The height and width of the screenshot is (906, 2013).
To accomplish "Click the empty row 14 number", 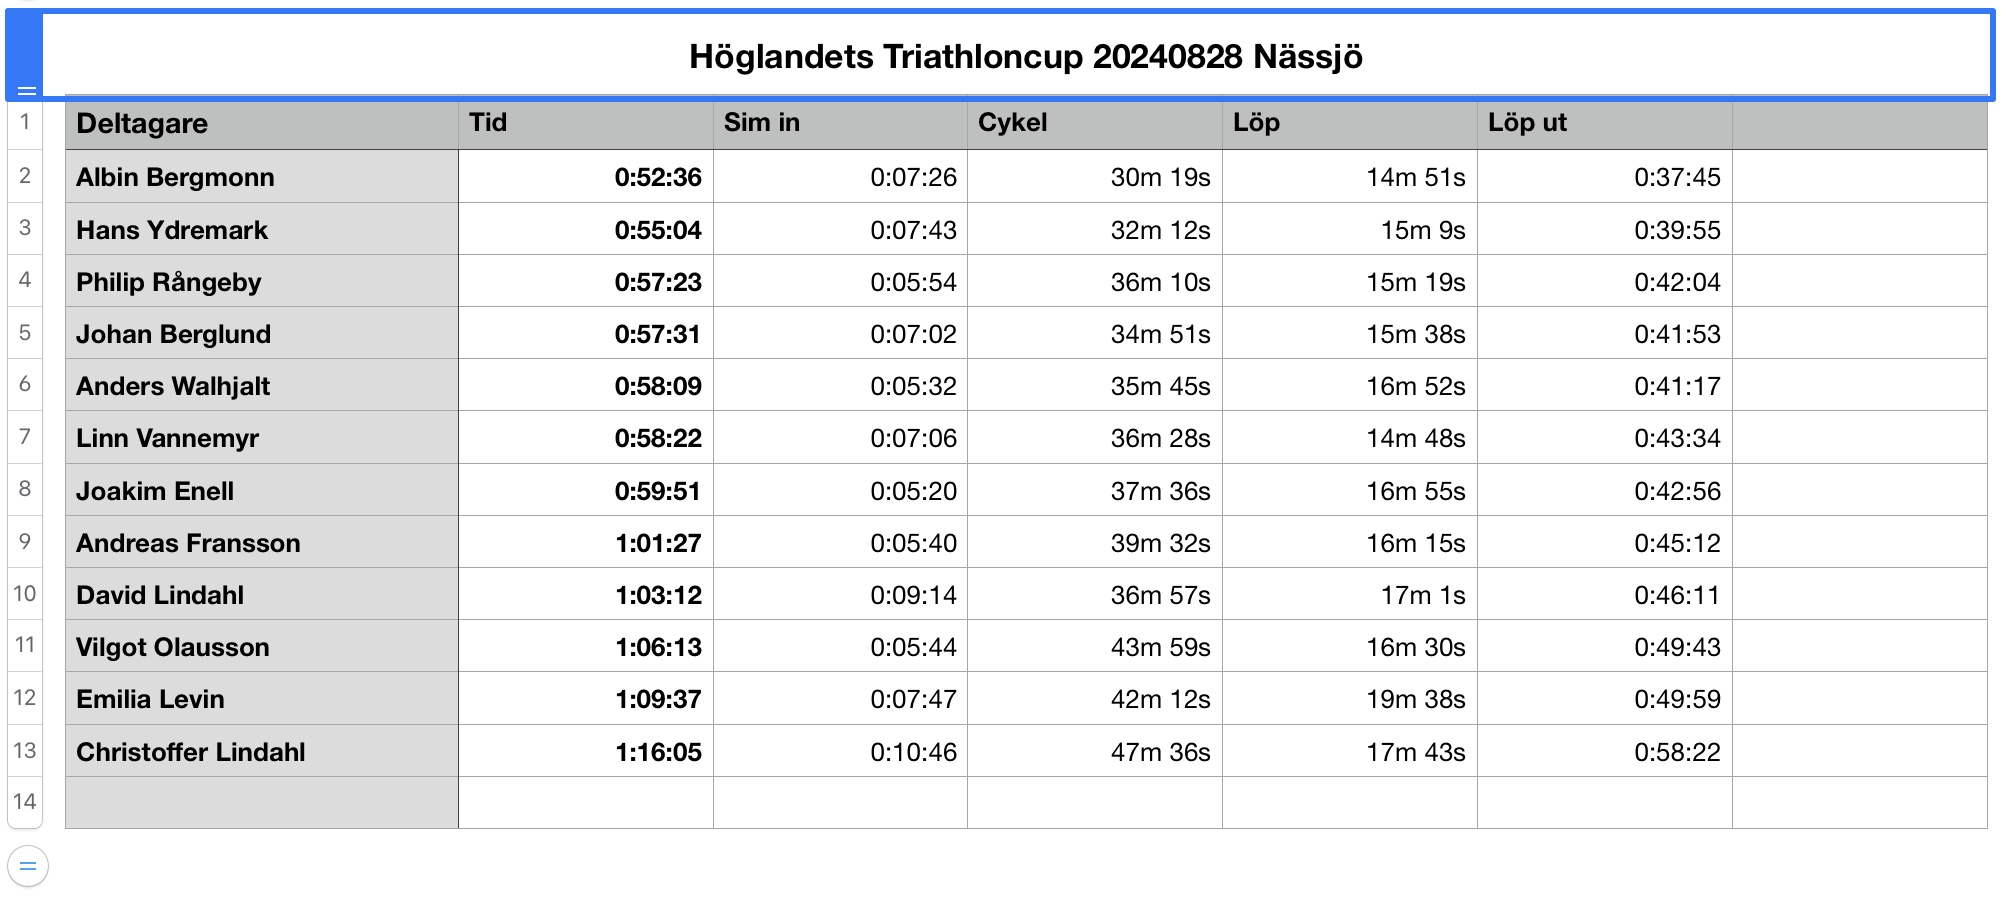I will pos(25,802).
